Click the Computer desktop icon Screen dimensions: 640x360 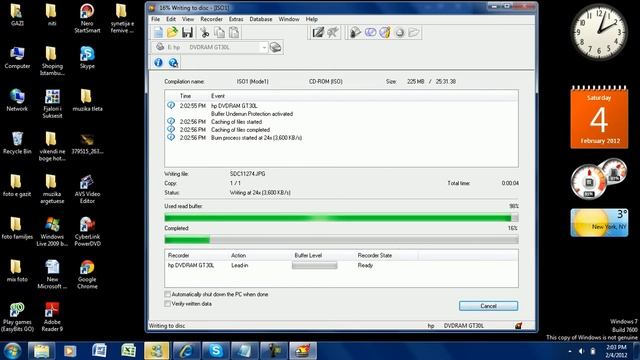coord(17,57)
